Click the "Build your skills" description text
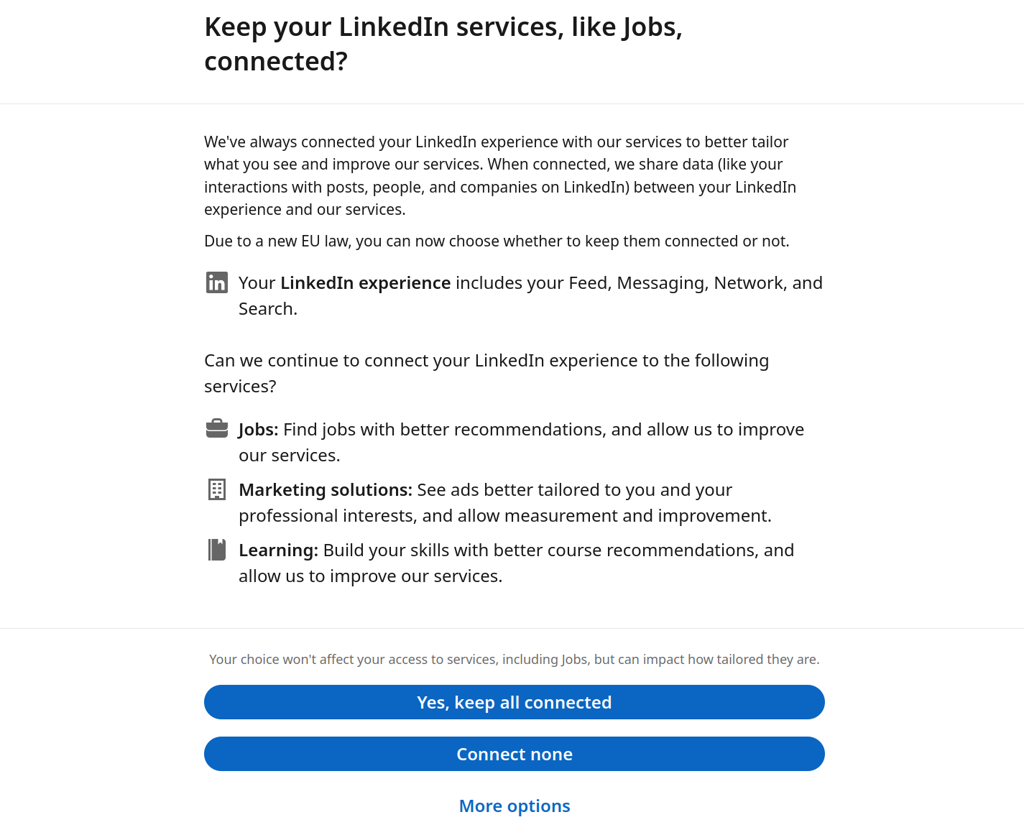This screenshot has height=830, width=1024. coord(558,550)
